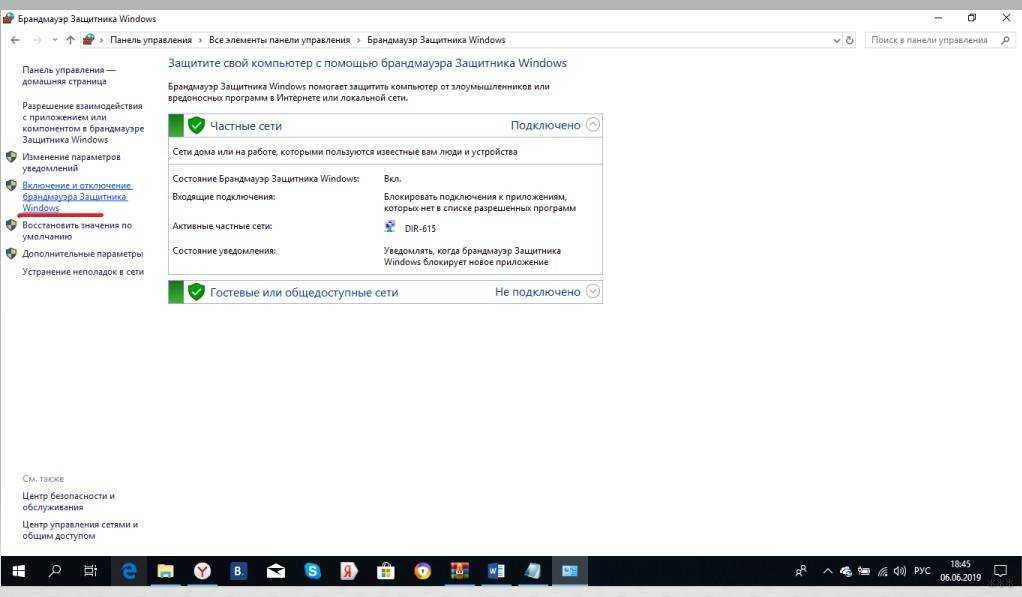Viewport: 1022px width, 597px height.
Task: Open the People icon in taskbar
Action: tap(801, 572)
